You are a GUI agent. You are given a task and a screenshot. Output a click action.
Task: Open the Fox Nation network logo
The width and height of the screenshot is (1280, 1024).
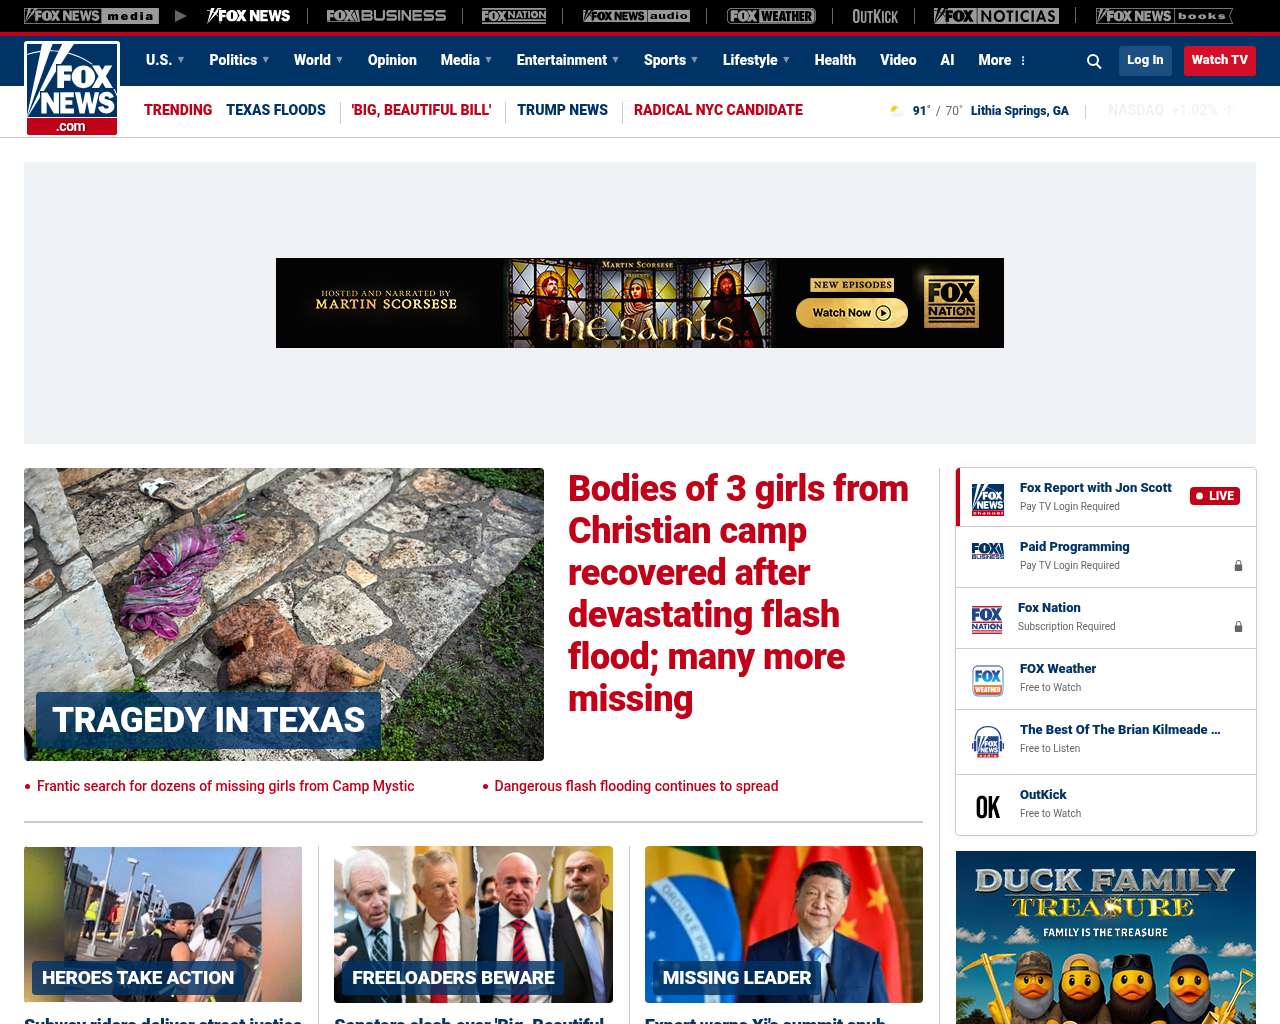(x=514, y=16)
